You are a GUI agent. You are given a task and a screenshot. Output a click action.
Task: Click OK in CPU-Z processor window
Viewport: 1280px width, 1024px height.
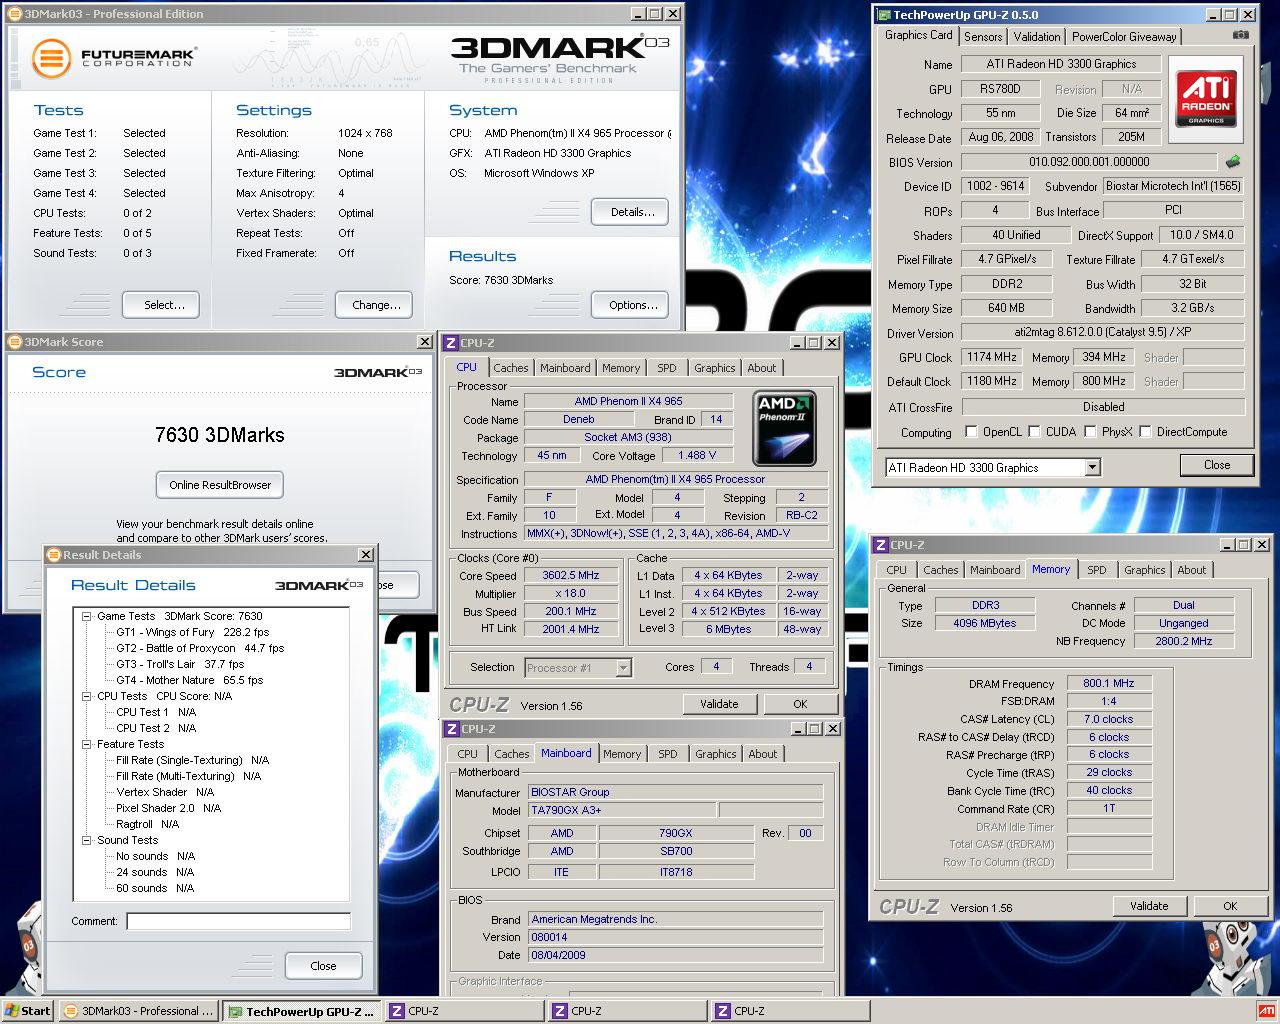(x=800, y=704)
